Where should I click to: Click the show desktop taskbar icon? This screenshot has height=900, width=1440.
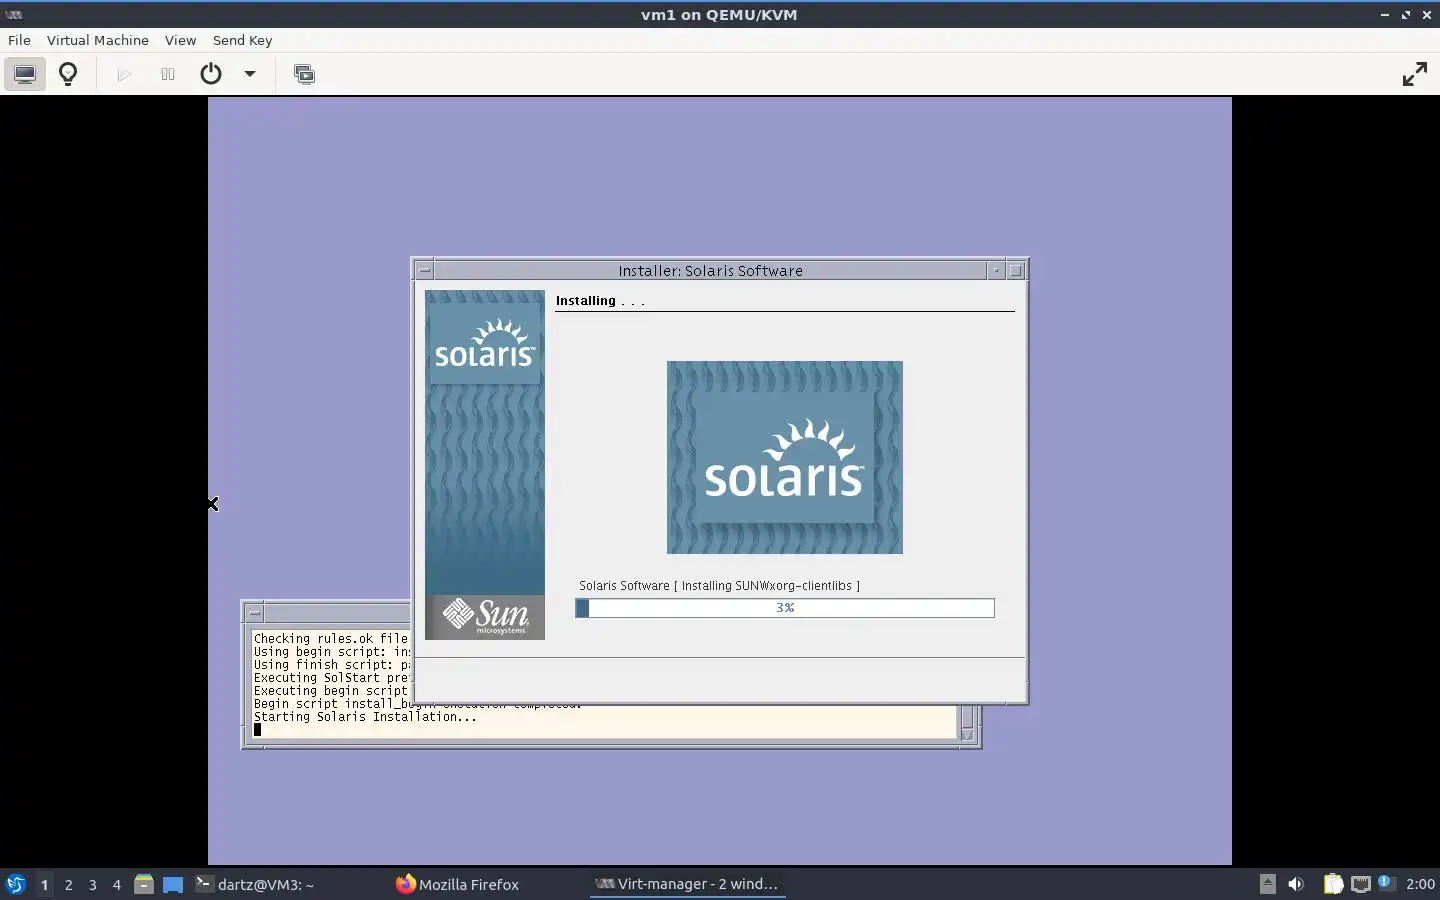point(173,884)
